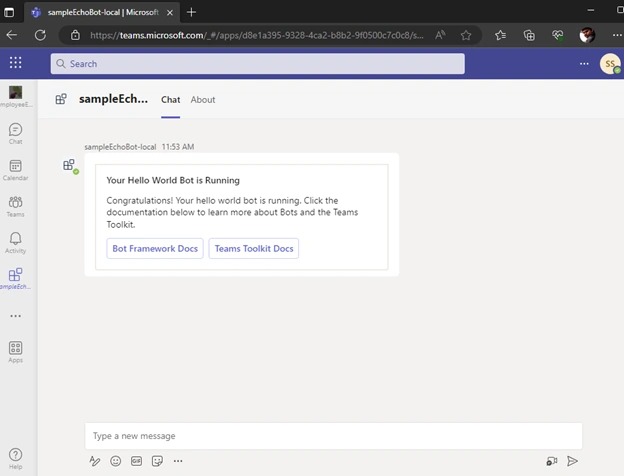Send the message with the send arrow
The height and width of the screenshot is (476, 624).
572,461
